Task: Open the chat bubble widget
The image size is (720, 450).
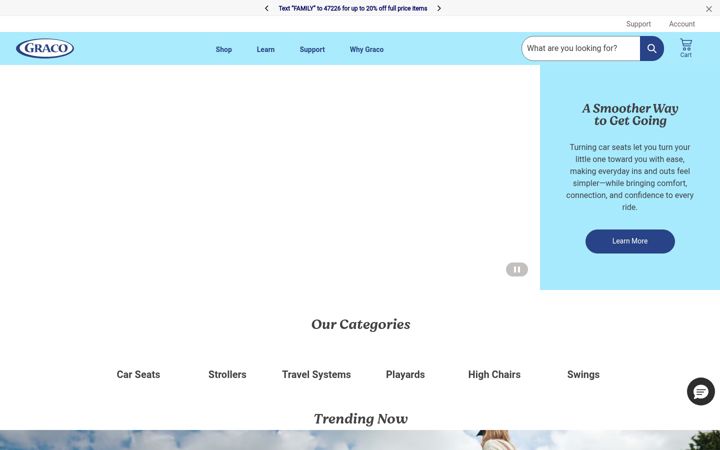Action: coord(700,392)
